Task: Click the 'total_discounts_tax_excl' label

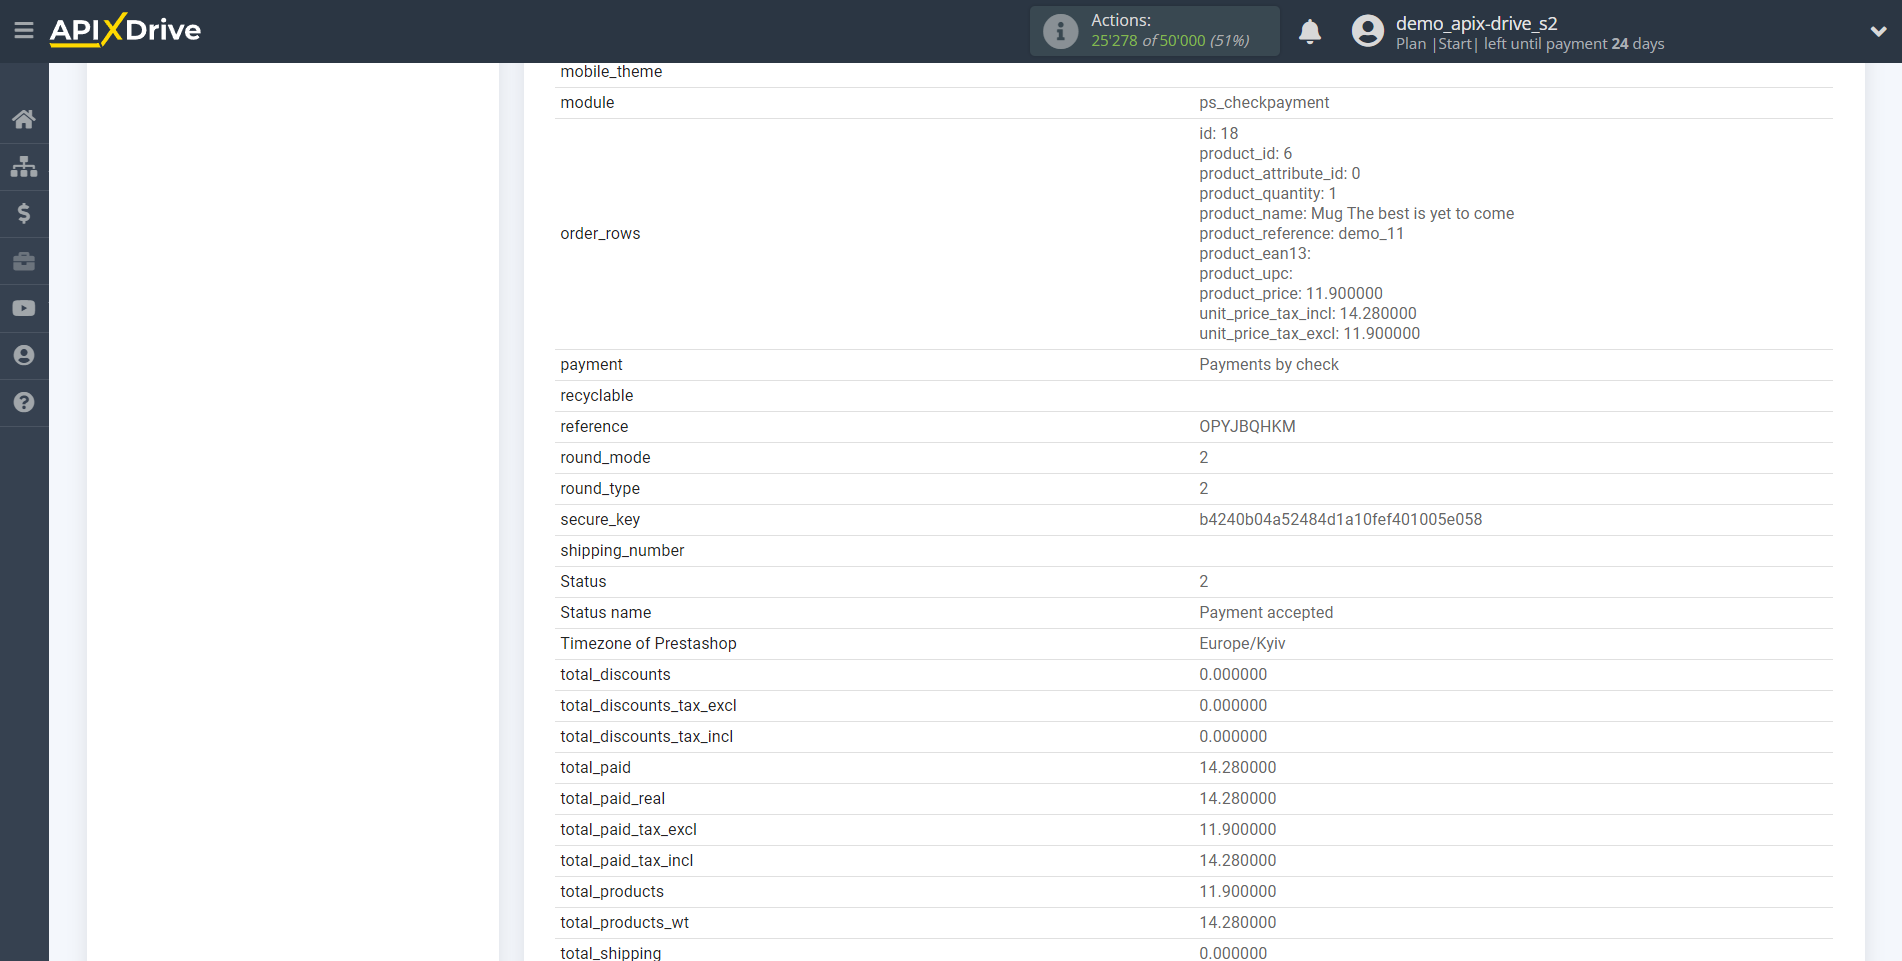Action: (648, 705)
